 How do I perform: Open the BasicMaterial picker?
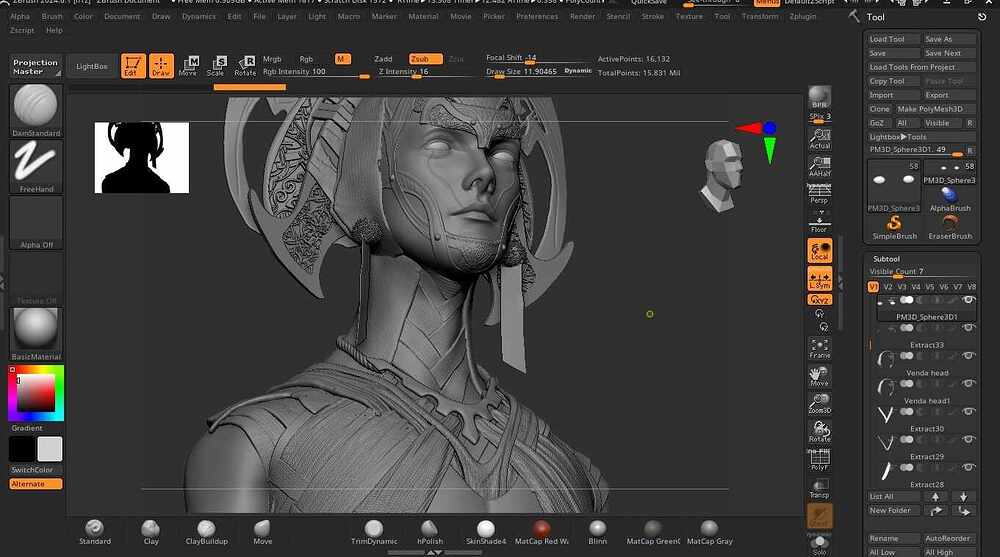pos(36,334)
